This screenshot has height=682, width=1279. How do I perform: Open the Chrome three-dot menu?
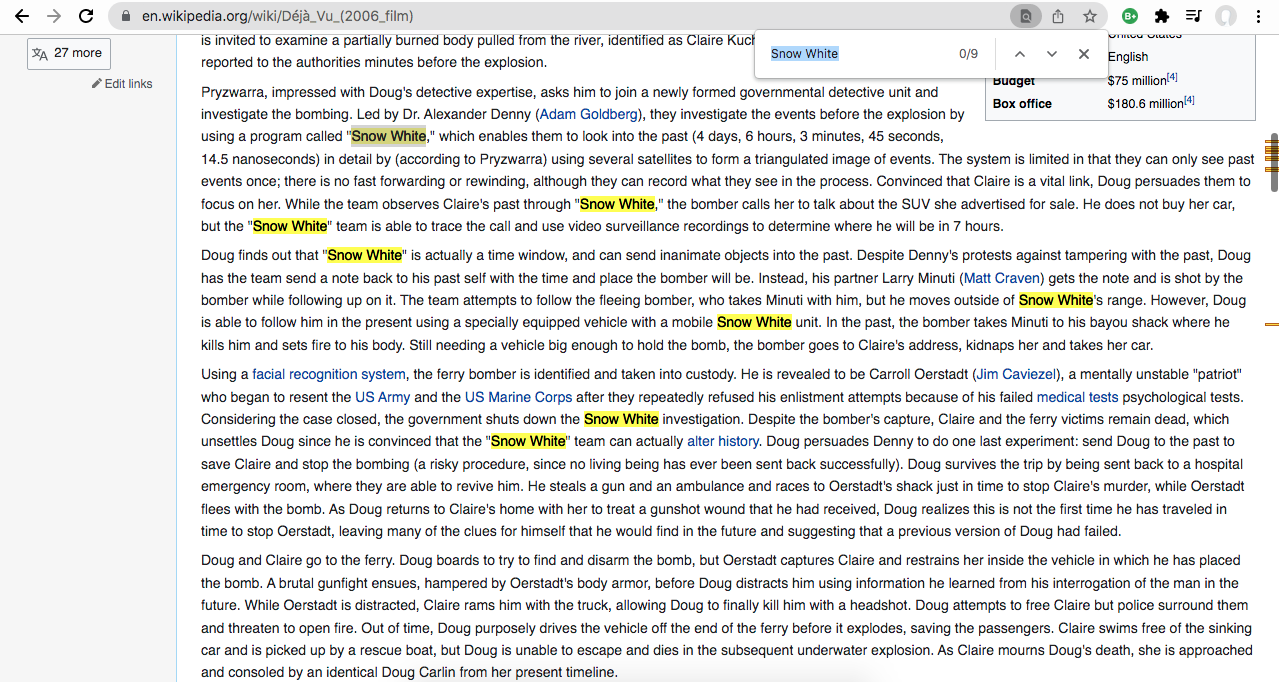pyautogui.click(x=1258, y=16)
